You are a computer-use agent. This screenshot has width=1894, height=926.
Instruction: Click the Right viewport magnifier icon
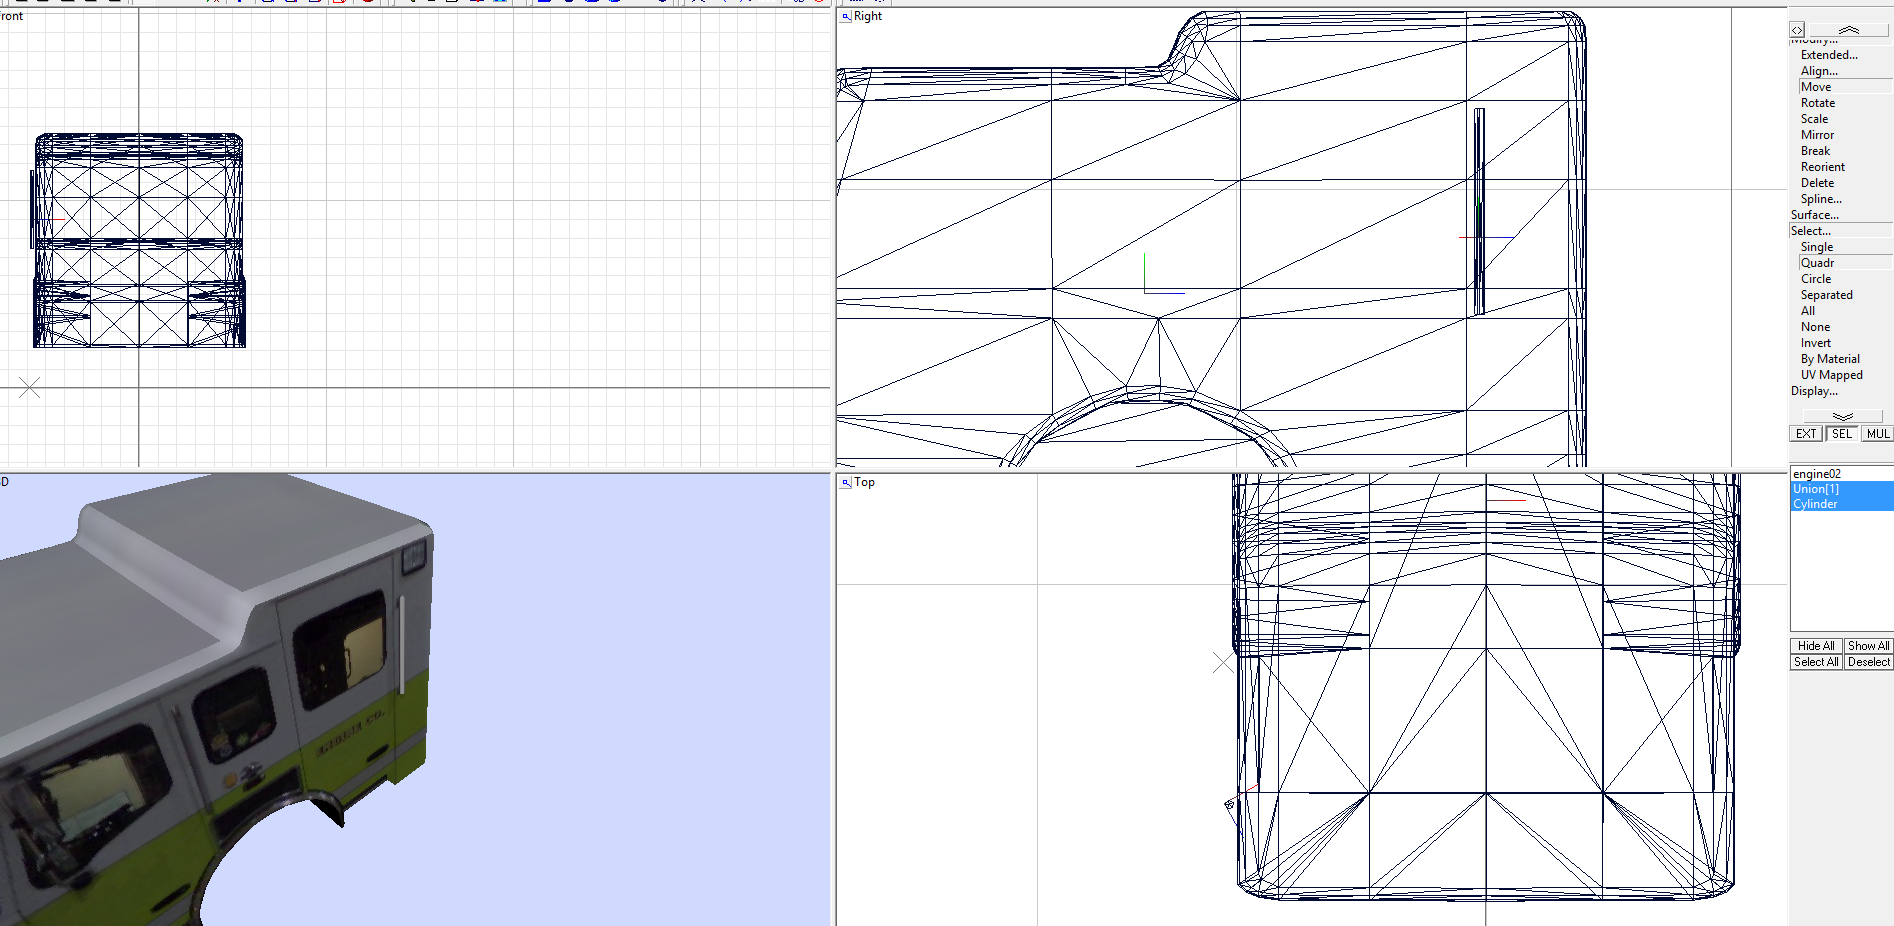[x=845, y=15]
